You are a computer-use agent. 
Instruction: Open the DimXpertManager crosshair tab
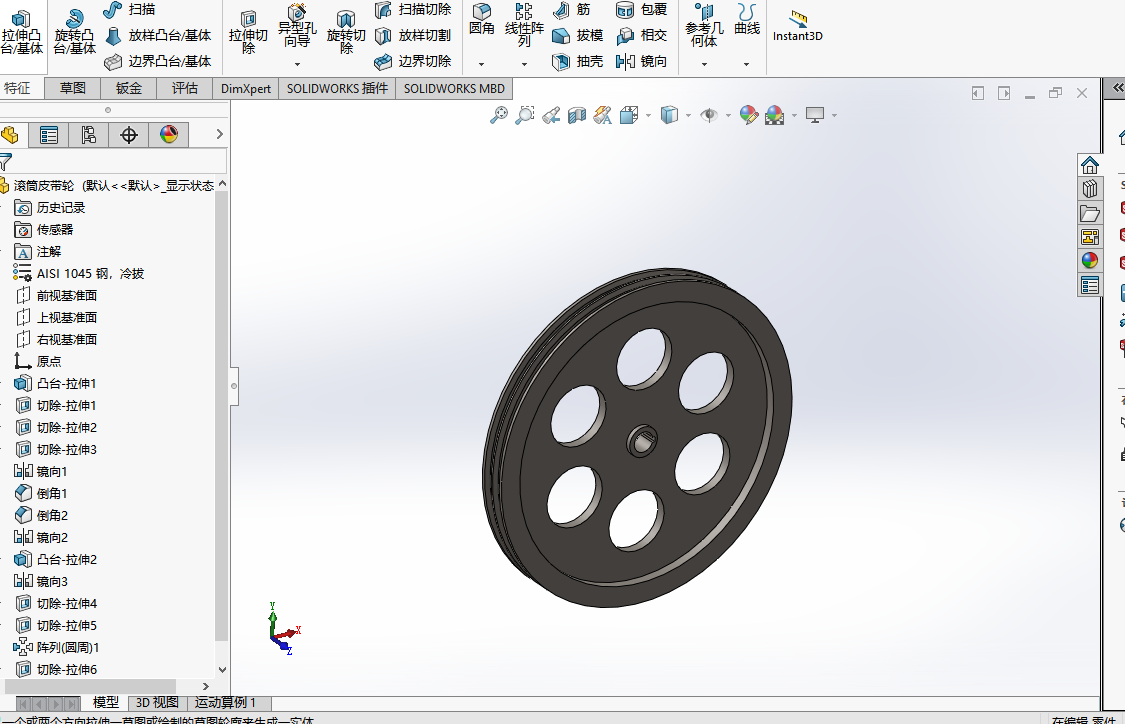(129, 135)
